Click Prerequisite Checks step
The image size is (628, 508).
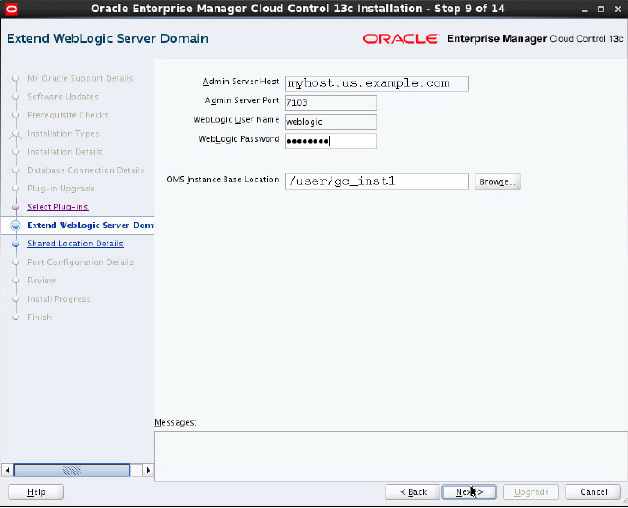[x=68, y=115]
